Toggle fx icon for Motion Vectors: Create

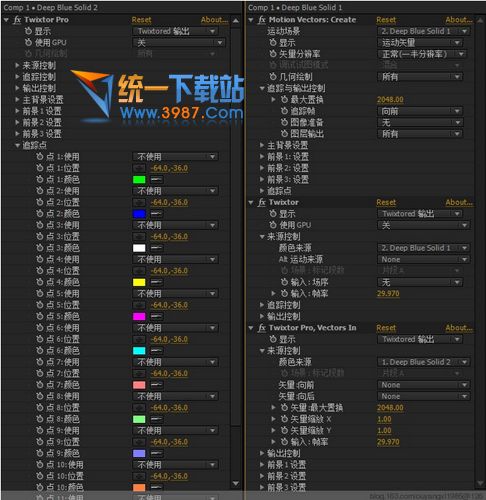(x=262, y=20)
